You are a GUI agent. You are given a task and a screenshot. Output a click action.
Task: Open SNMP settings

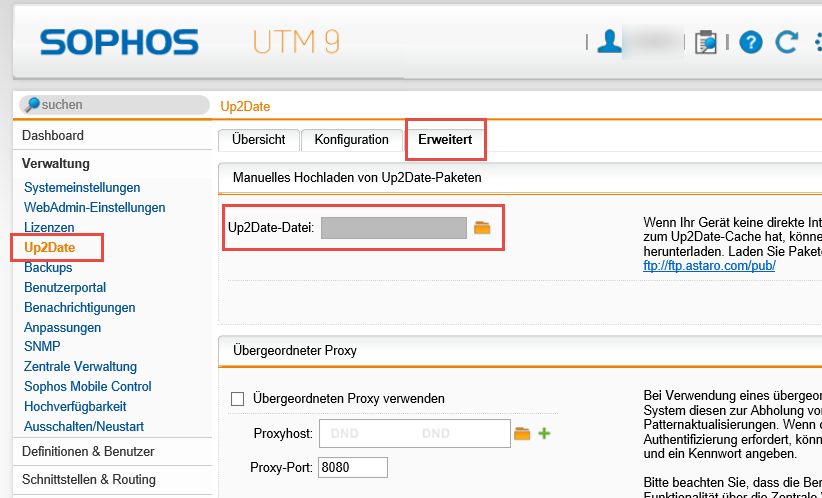[x=42, y=347]
